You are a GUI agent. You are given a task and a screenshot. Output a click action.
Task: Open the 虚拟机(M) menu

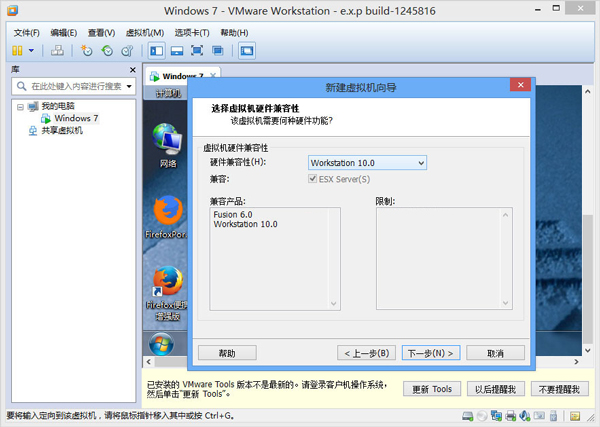click(x=145, y=33)
